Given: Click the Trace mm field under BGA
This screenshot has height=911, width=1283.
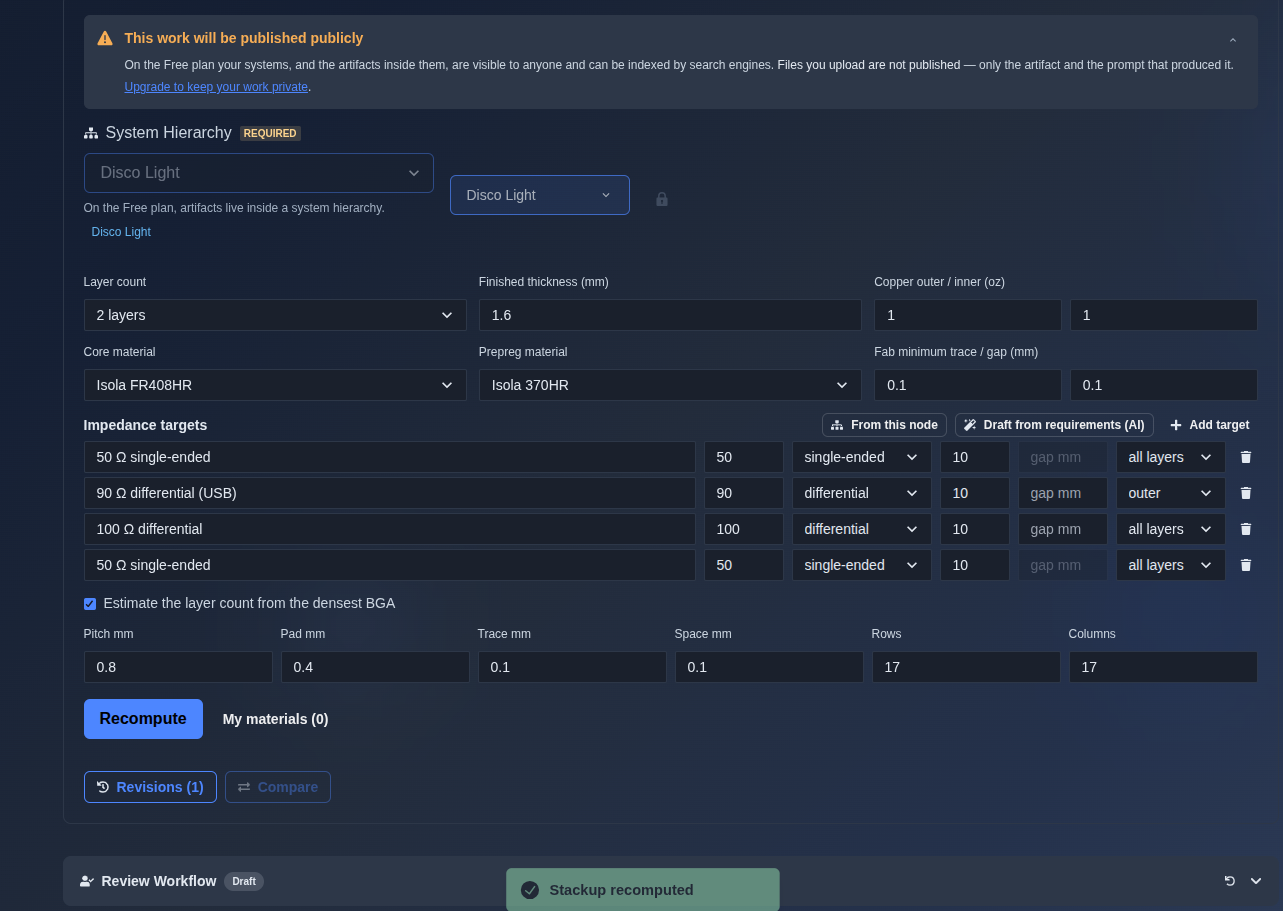Looking at the screenshot, I should 572,667.
